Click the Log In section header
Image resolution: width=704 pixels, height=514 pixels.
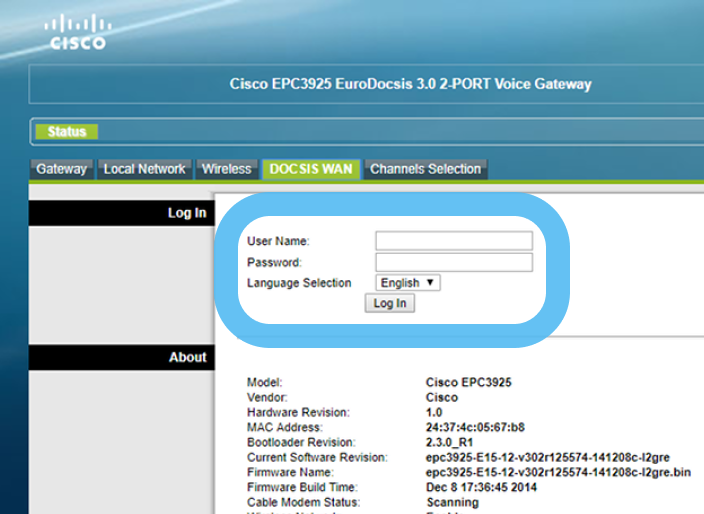tap(187, 213)
